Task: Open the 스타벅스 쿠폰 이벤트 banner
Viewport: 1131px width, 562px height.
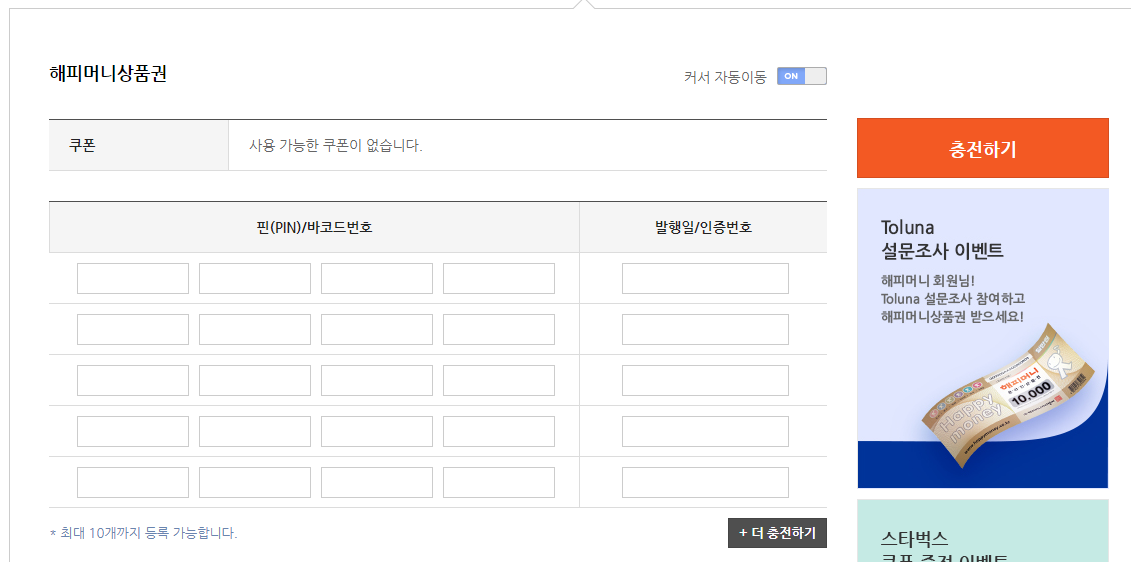Action: 982,530
